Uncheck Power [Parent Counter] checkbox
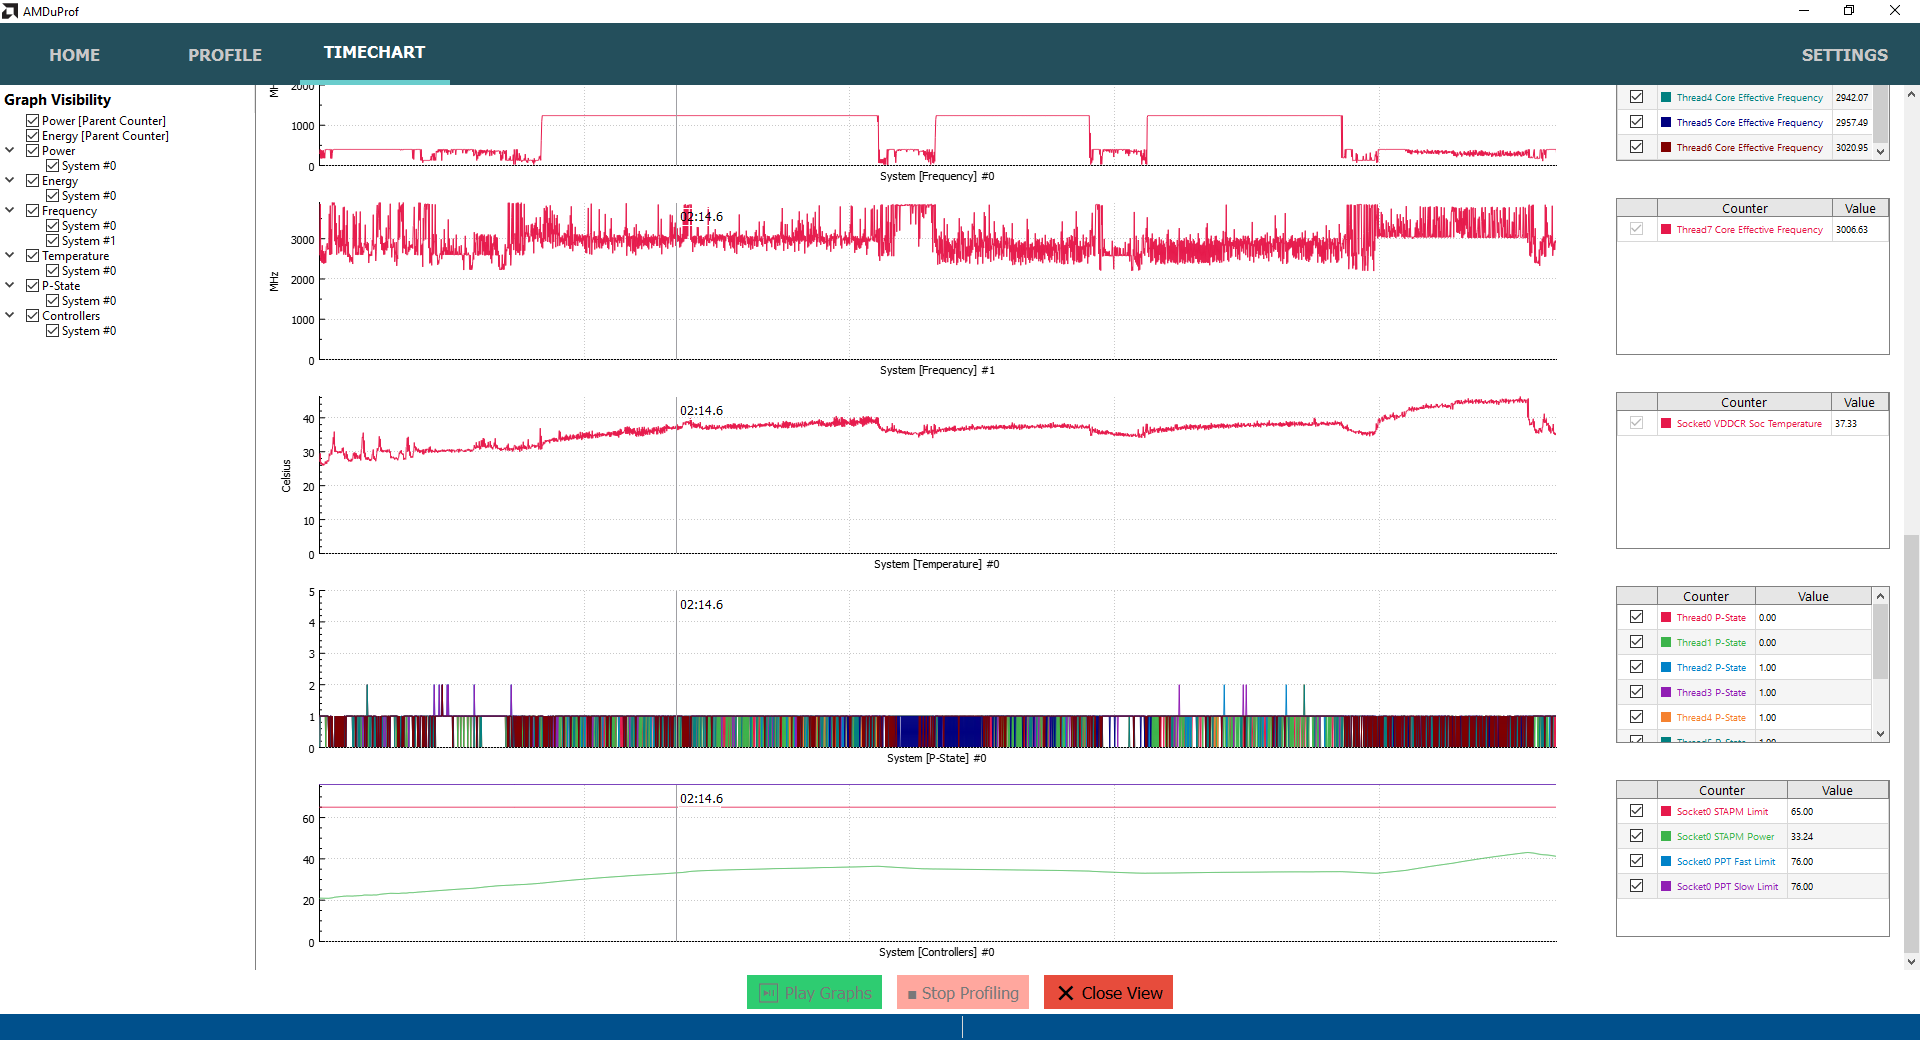The image size is (1920, 1040). point(32,120)
